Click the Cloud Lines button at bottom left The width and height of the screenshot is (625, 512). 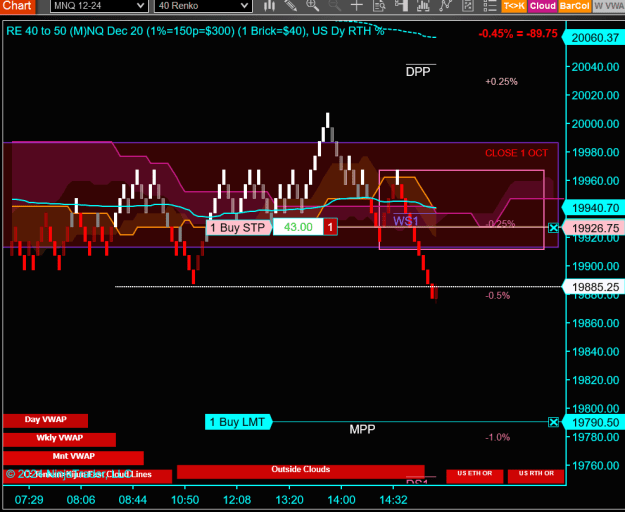click(87, 476)
